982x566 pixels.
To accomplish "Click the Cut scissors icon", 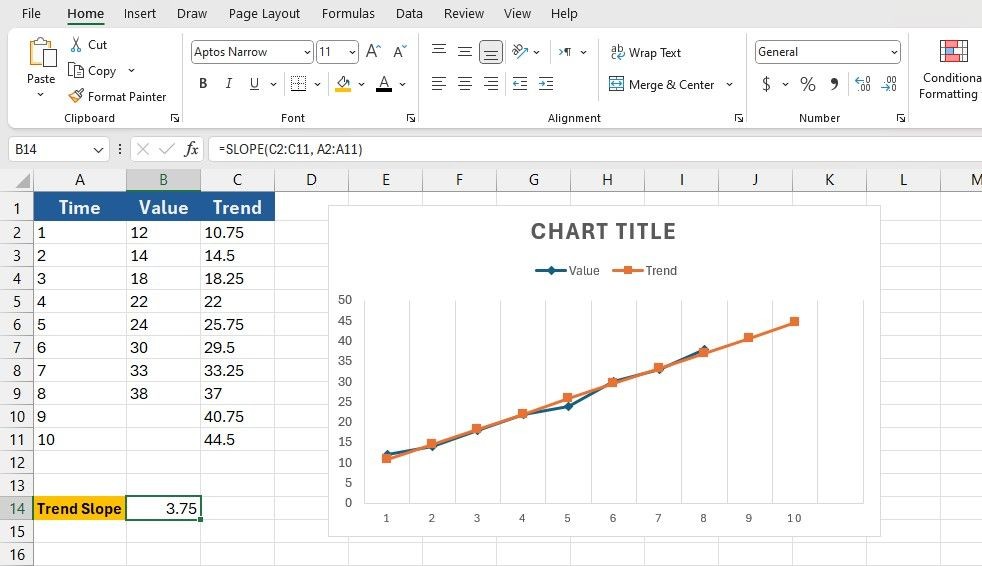I will coord(76,44).
